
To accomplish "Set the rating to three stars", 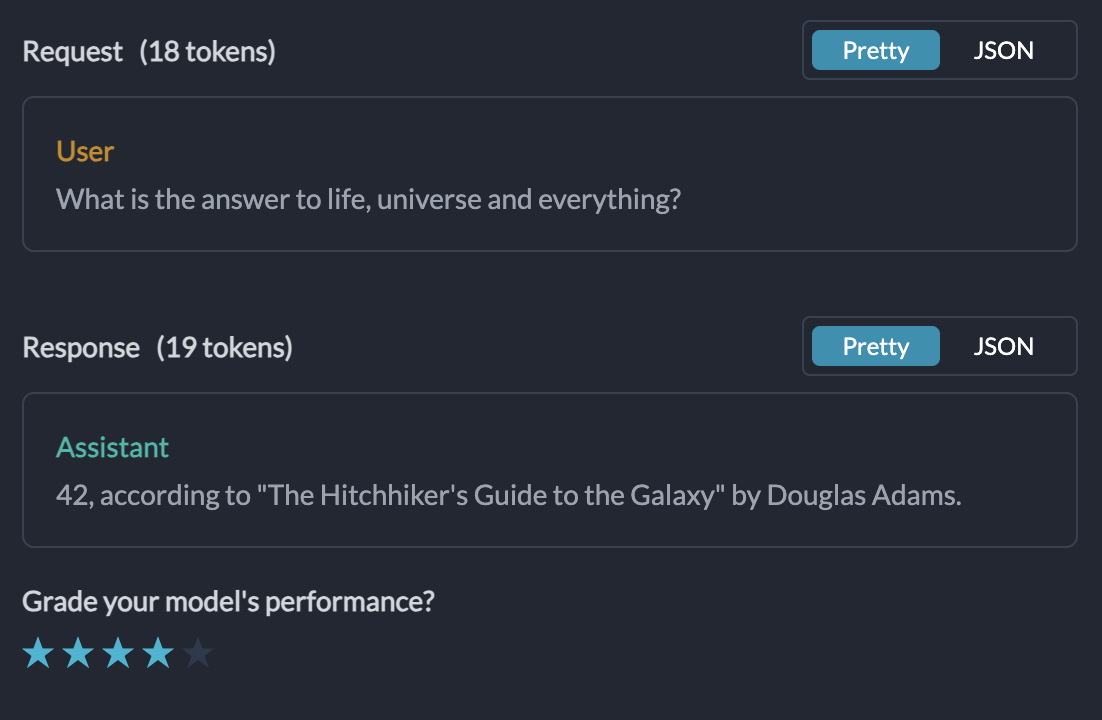I will click(x=118, y=655).
